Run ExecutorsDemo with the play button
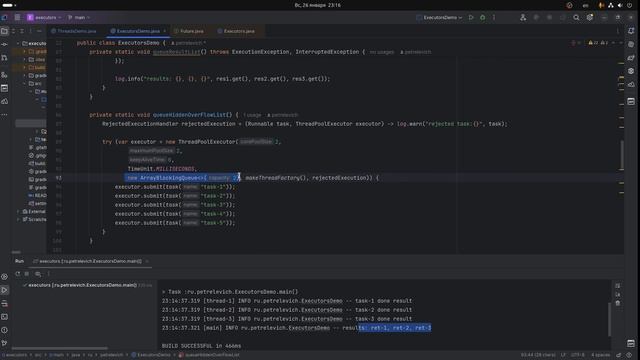Screen dimensions: 640x360 click(471, 18)
